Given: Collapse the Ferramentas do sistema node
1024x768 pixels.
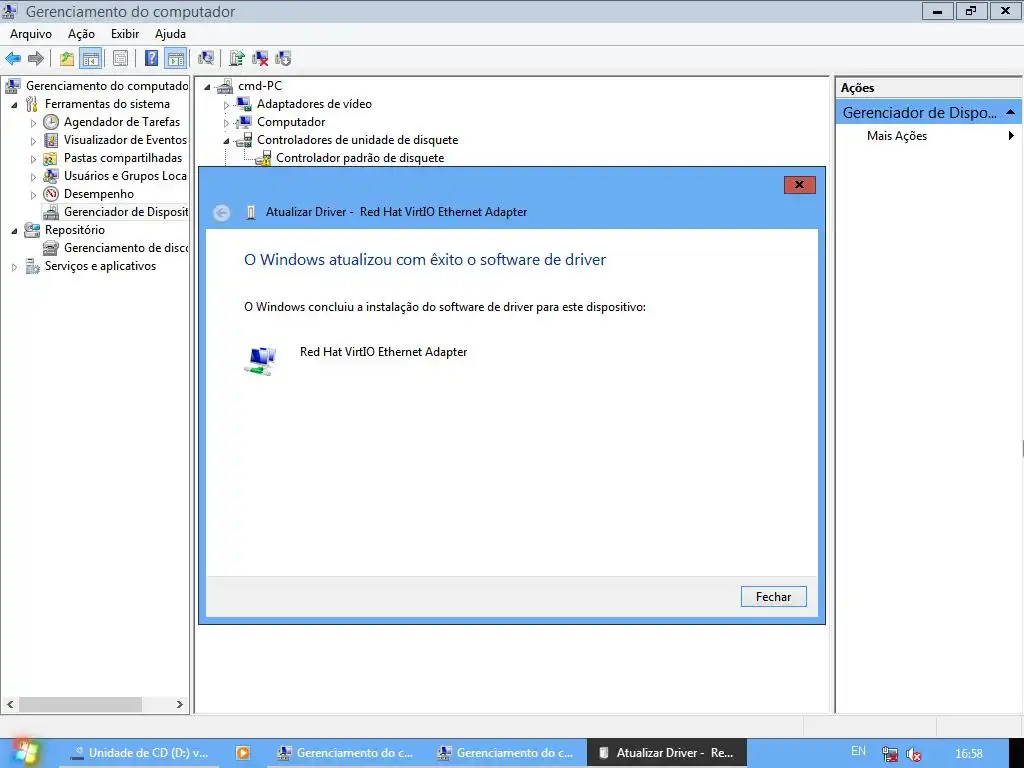Looking at the screenshot, I should (14, 104).
